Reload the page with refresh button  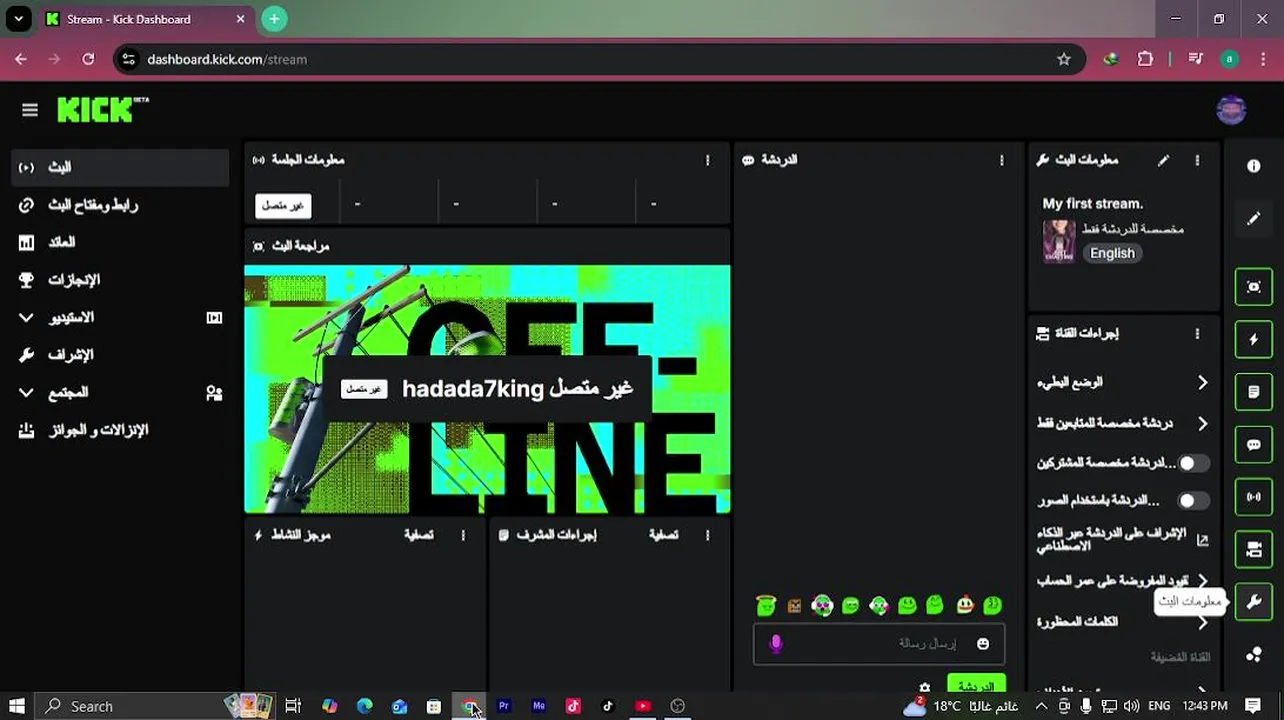click(x=88, y=59)
